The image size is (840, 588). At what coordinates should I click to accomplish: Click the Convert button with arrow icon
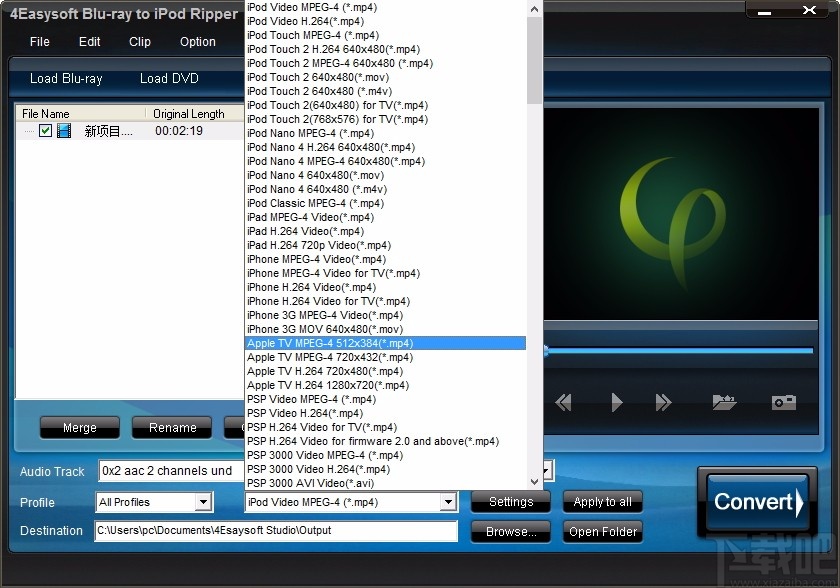pyautogui.click(x=756, y=502)
